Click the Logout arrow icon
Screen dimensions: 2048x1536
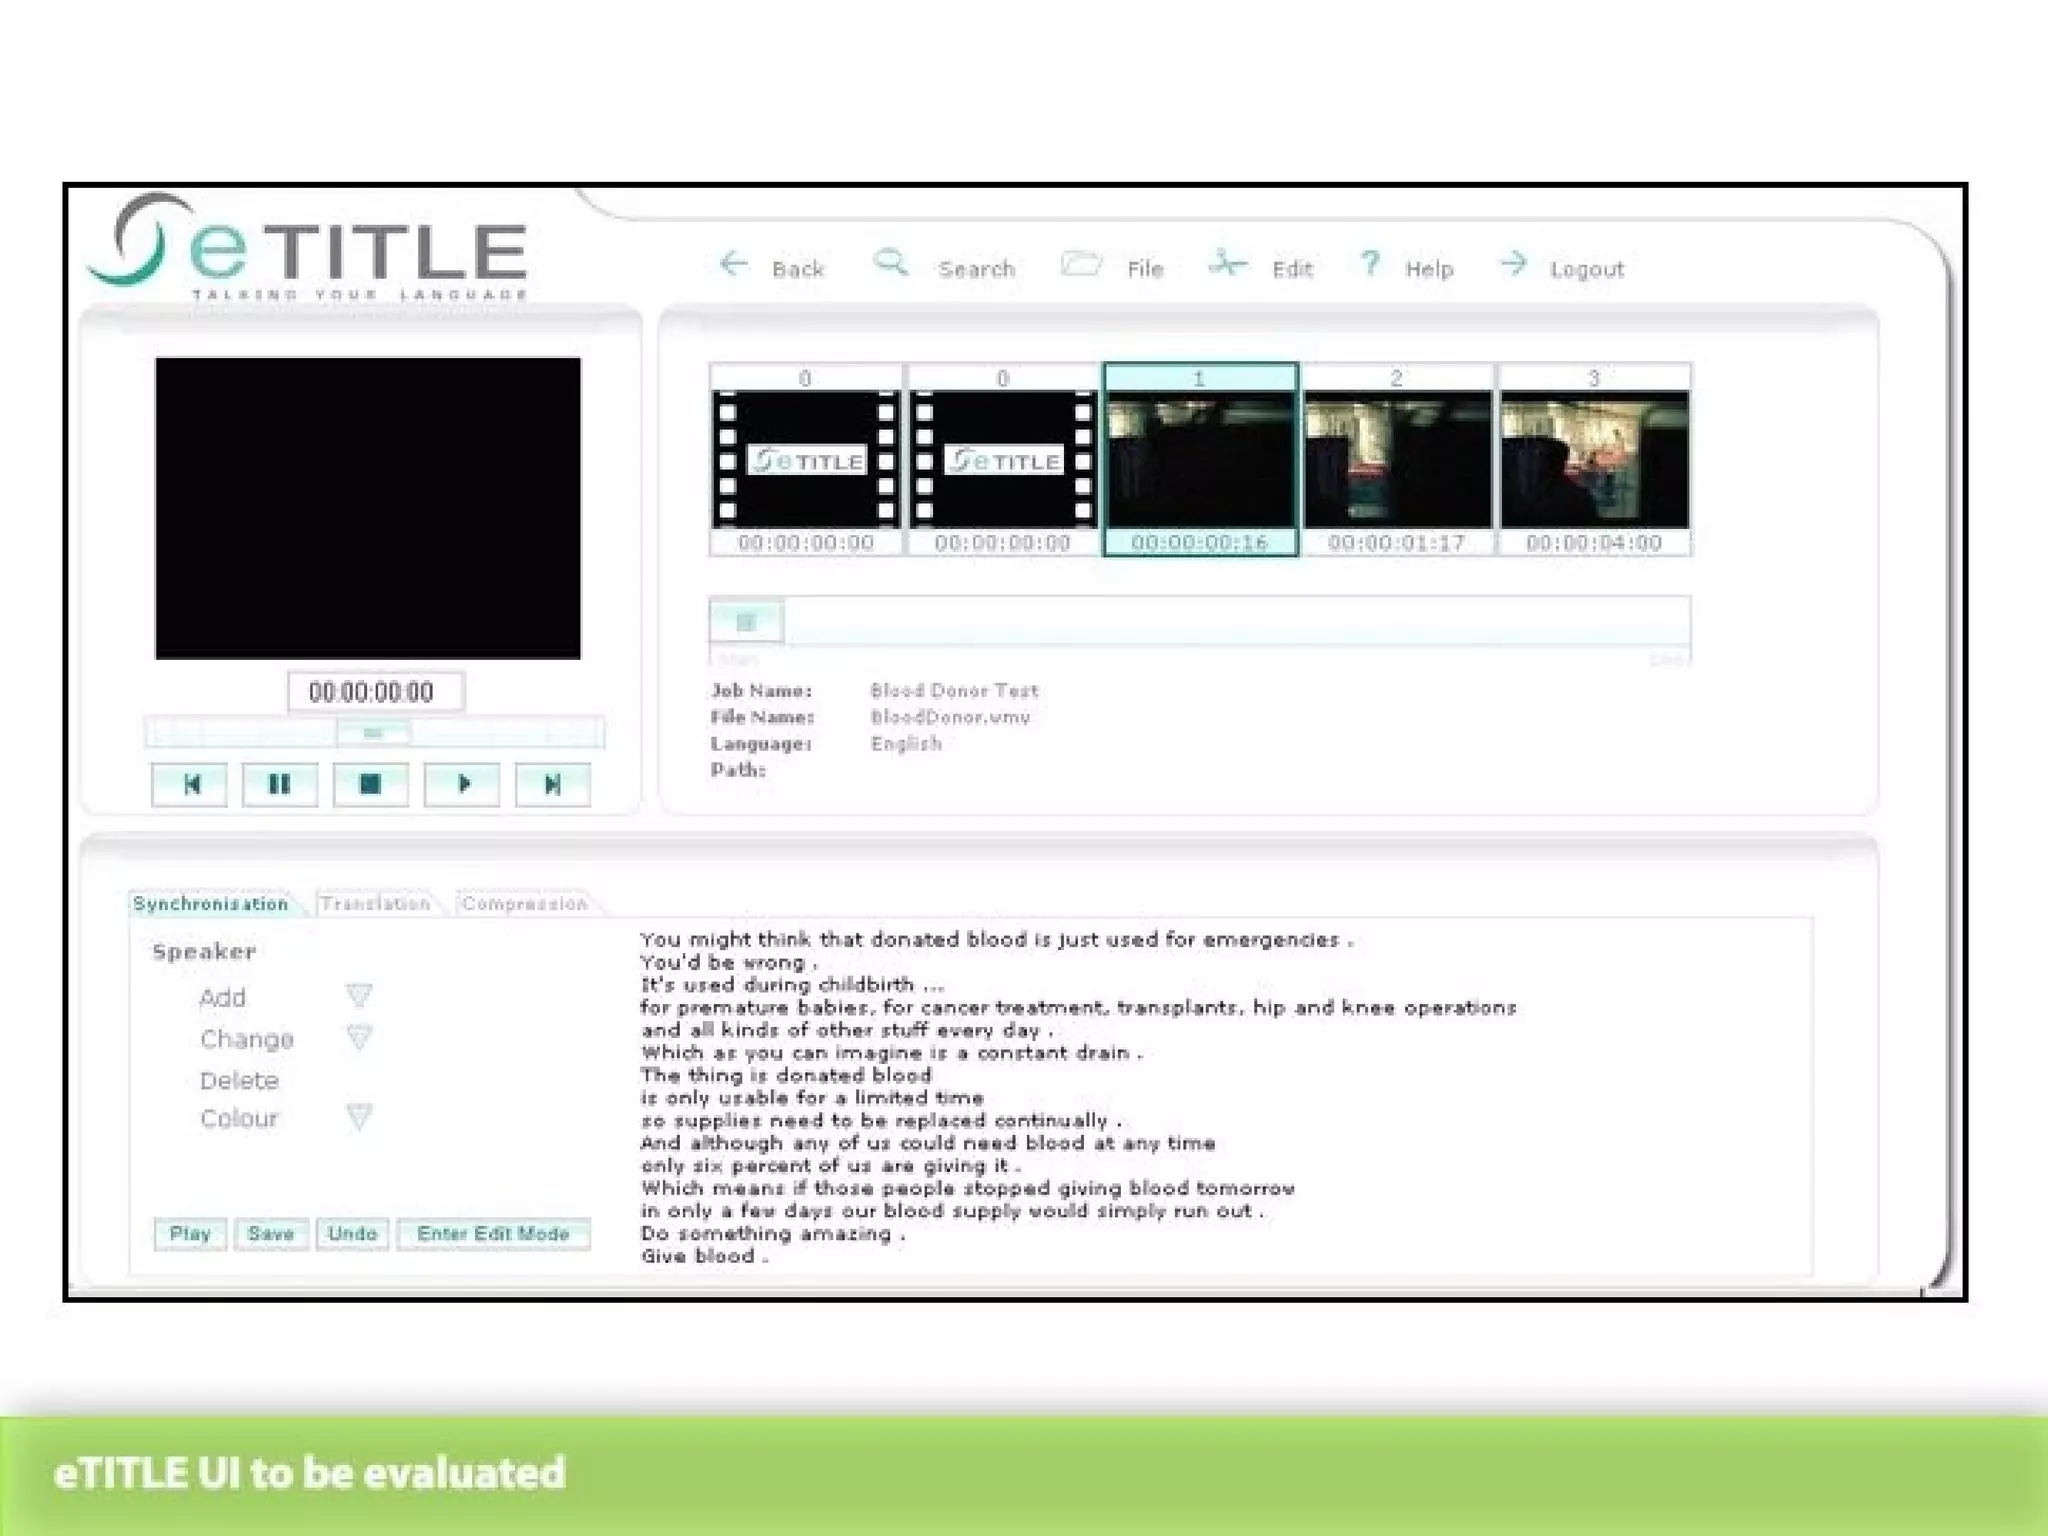click(1514, 265)
